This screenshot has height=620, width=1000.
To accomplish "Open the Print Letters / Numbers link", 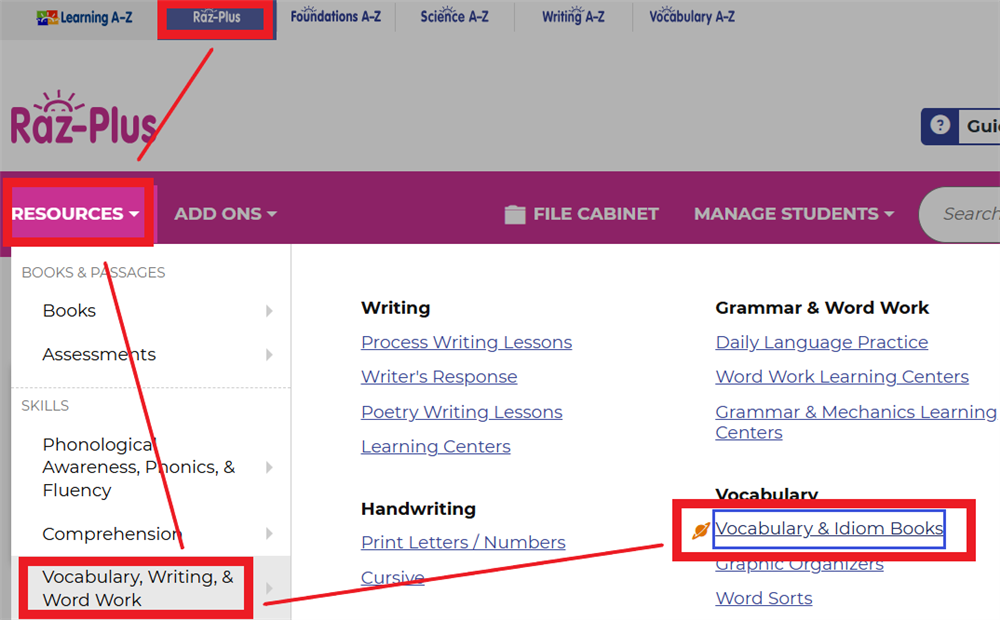I will [x=463, y=542].
